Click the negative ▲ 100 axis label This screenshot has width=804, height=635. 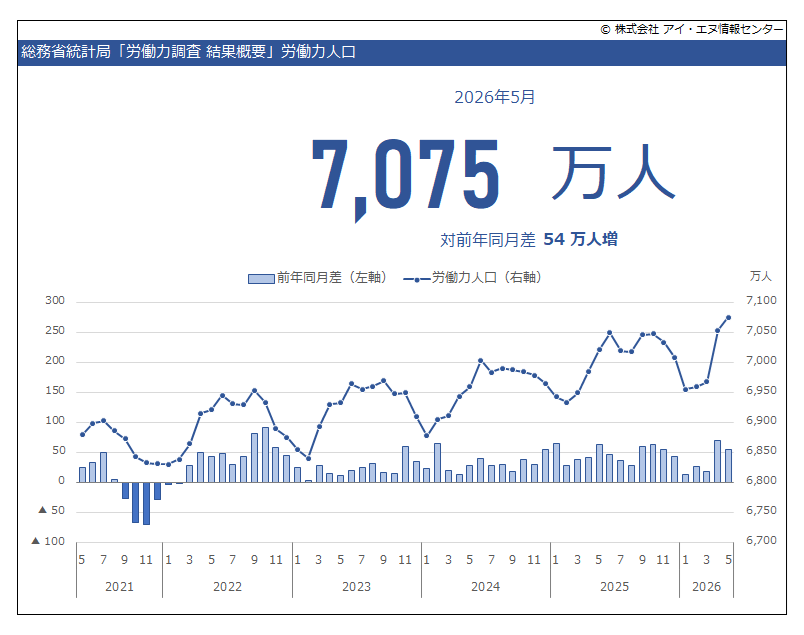48,541
